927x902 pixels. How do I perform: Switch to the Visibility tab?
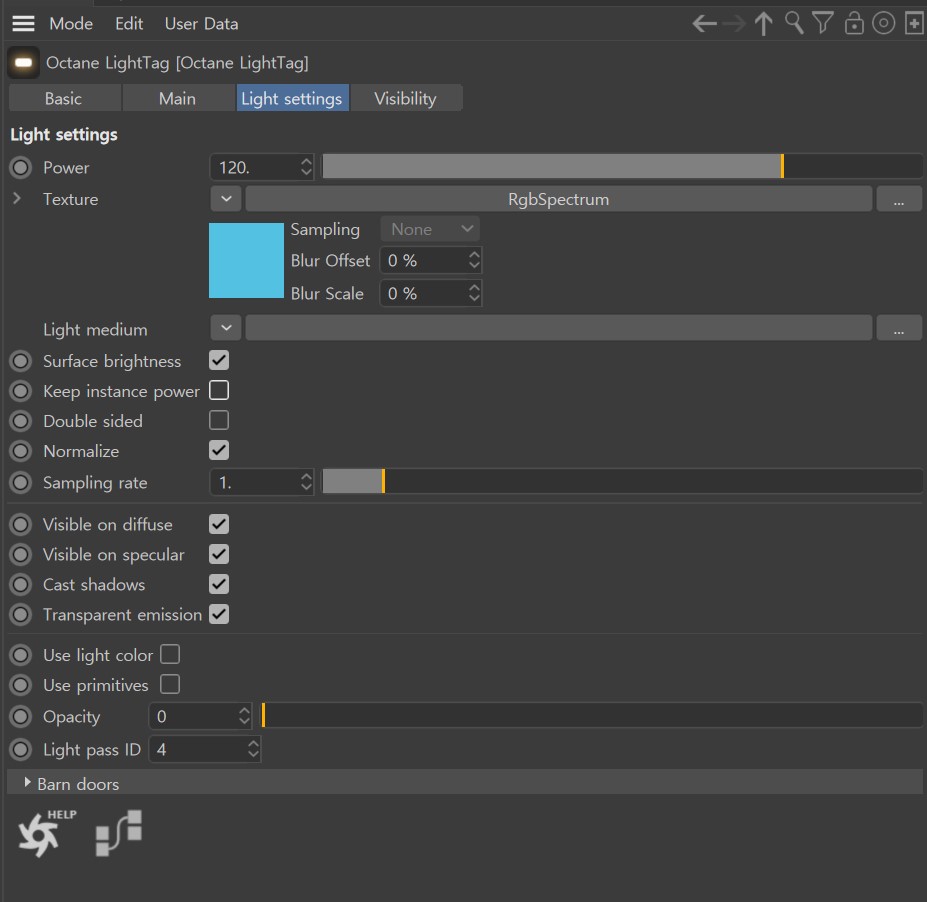point(406,98)
